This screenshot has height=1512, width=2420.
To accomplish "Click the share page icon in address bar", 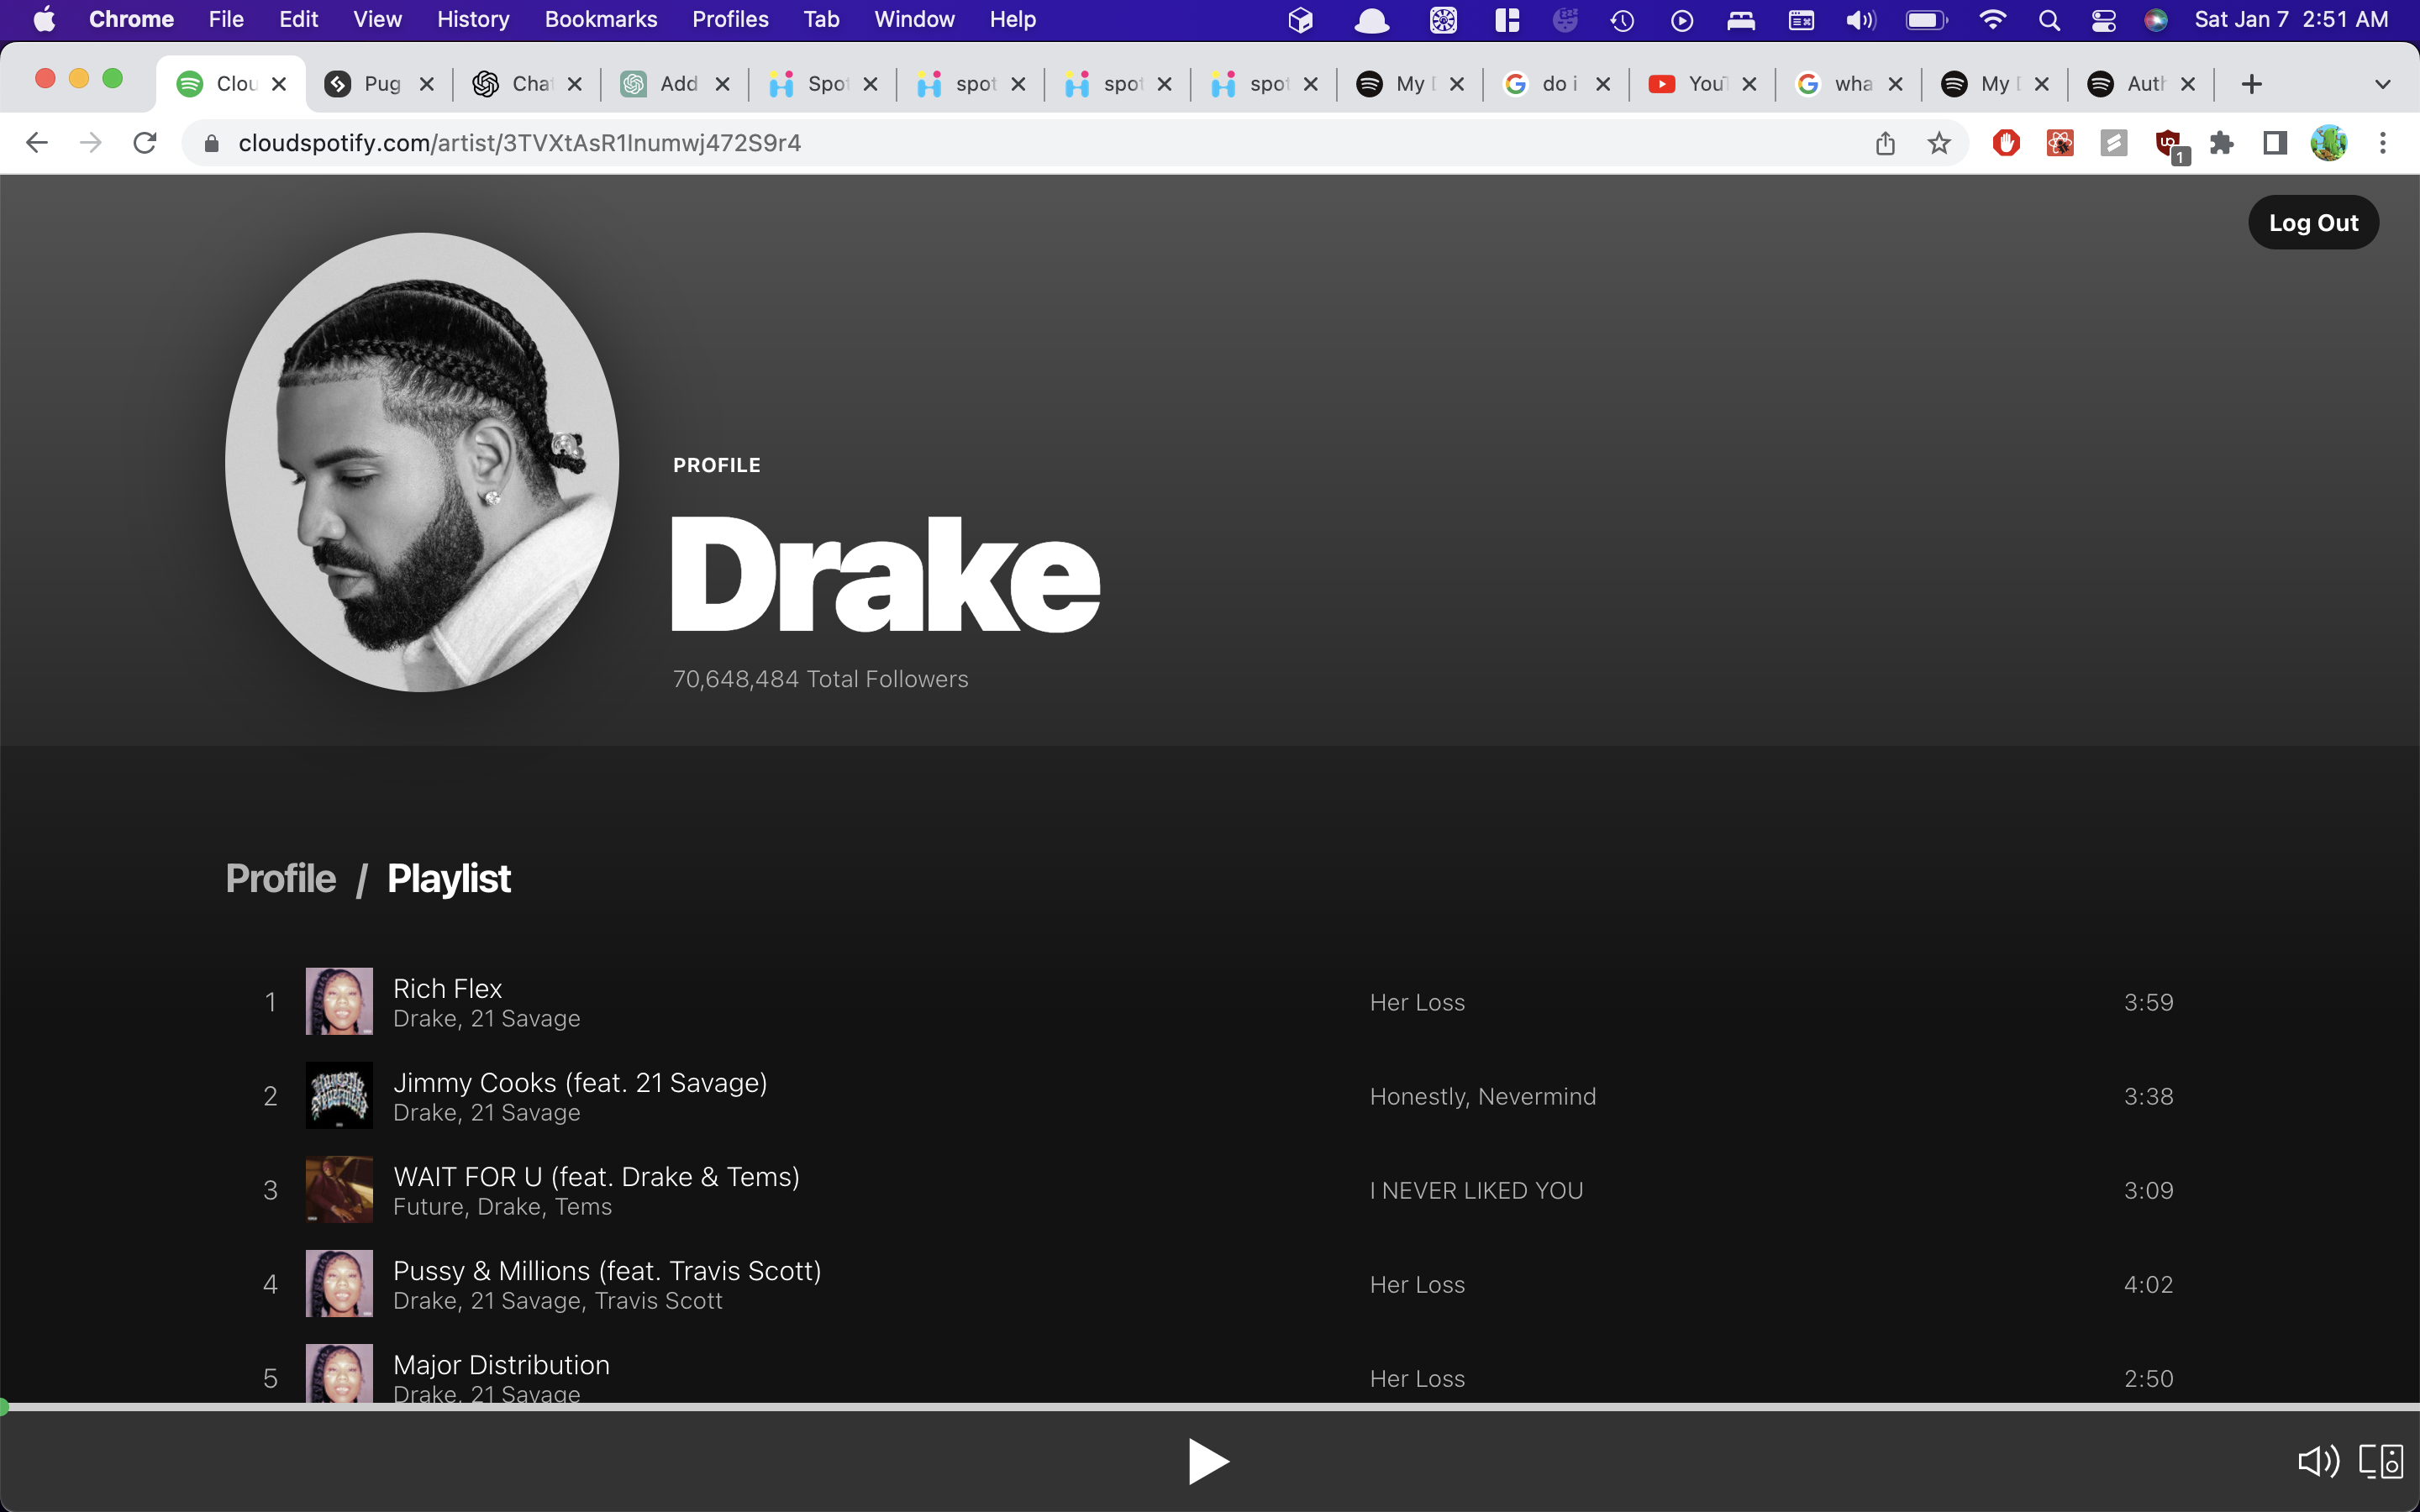I will (x=1885, y=143).
